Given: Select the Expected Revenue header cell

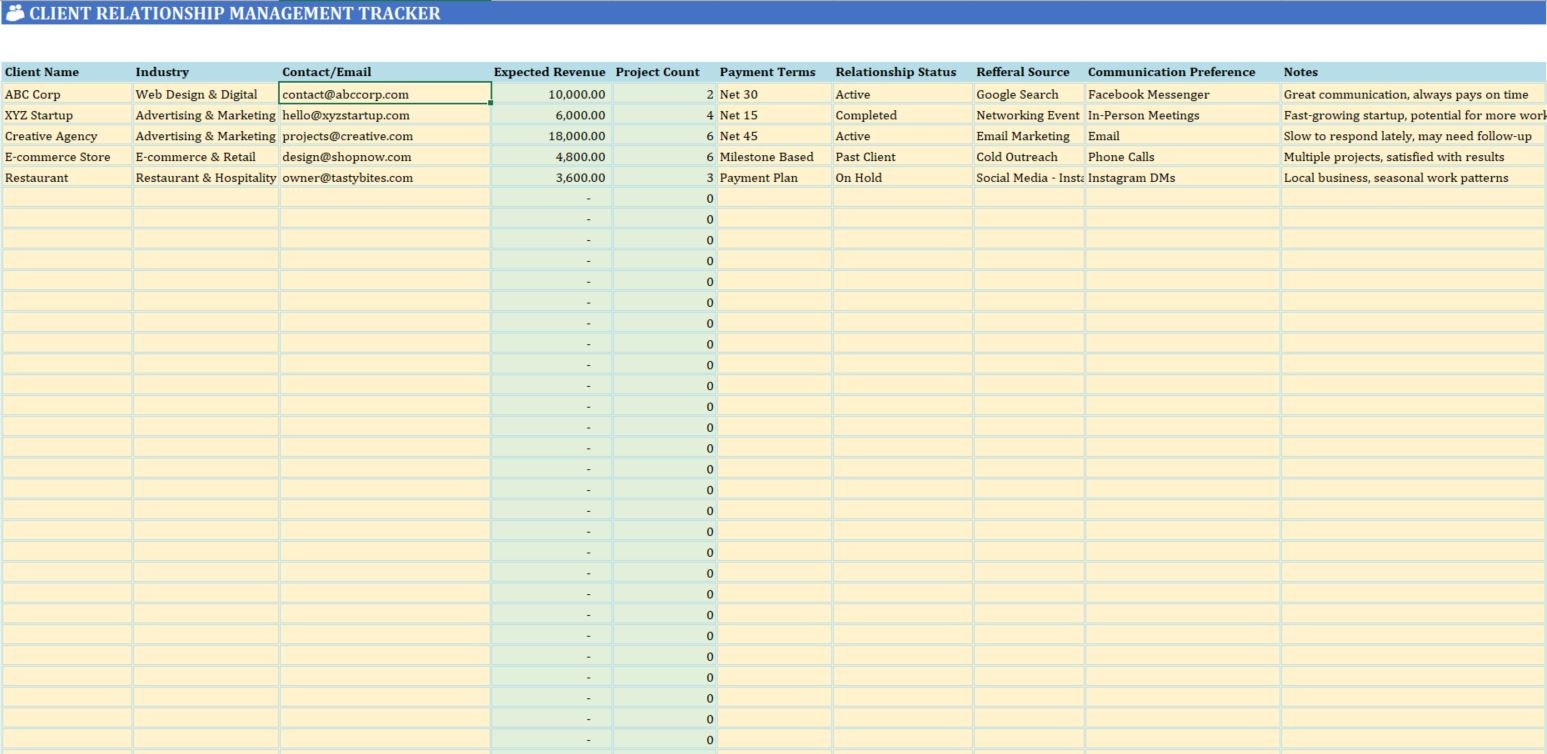Looking at the screenshot, I should coord(549,71).
